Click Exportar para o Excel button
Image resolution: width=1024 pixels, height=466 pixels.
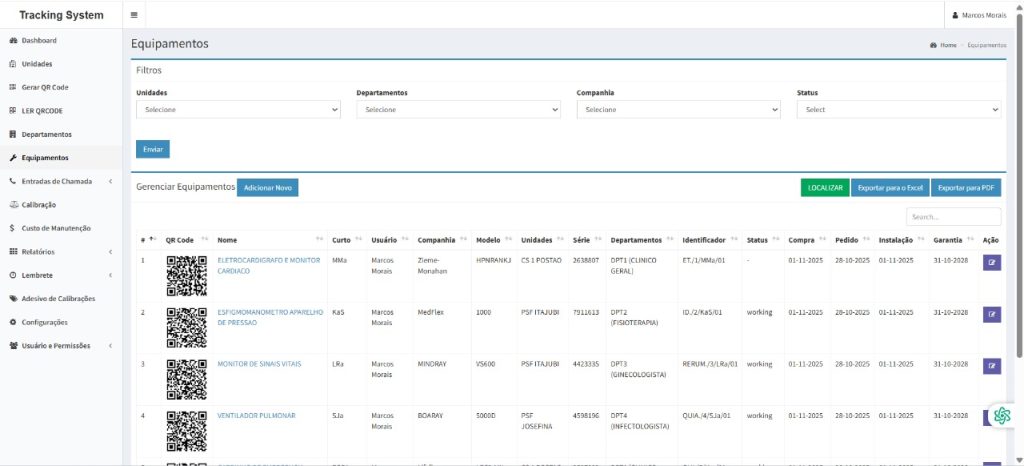[x=889, y=187]
